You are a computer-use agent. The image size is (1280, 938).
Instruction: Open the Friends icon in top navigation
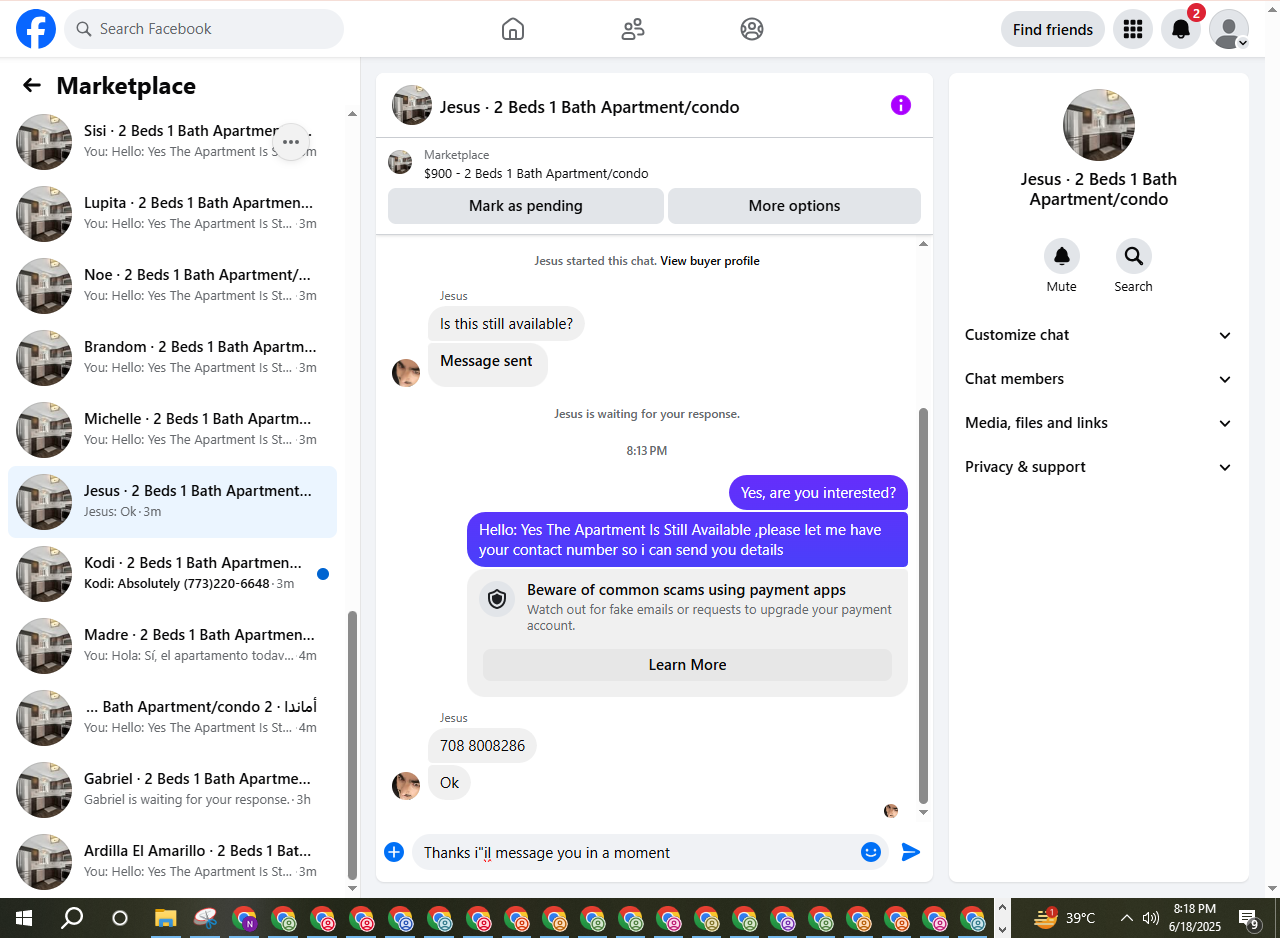click(x=633, y=29)
